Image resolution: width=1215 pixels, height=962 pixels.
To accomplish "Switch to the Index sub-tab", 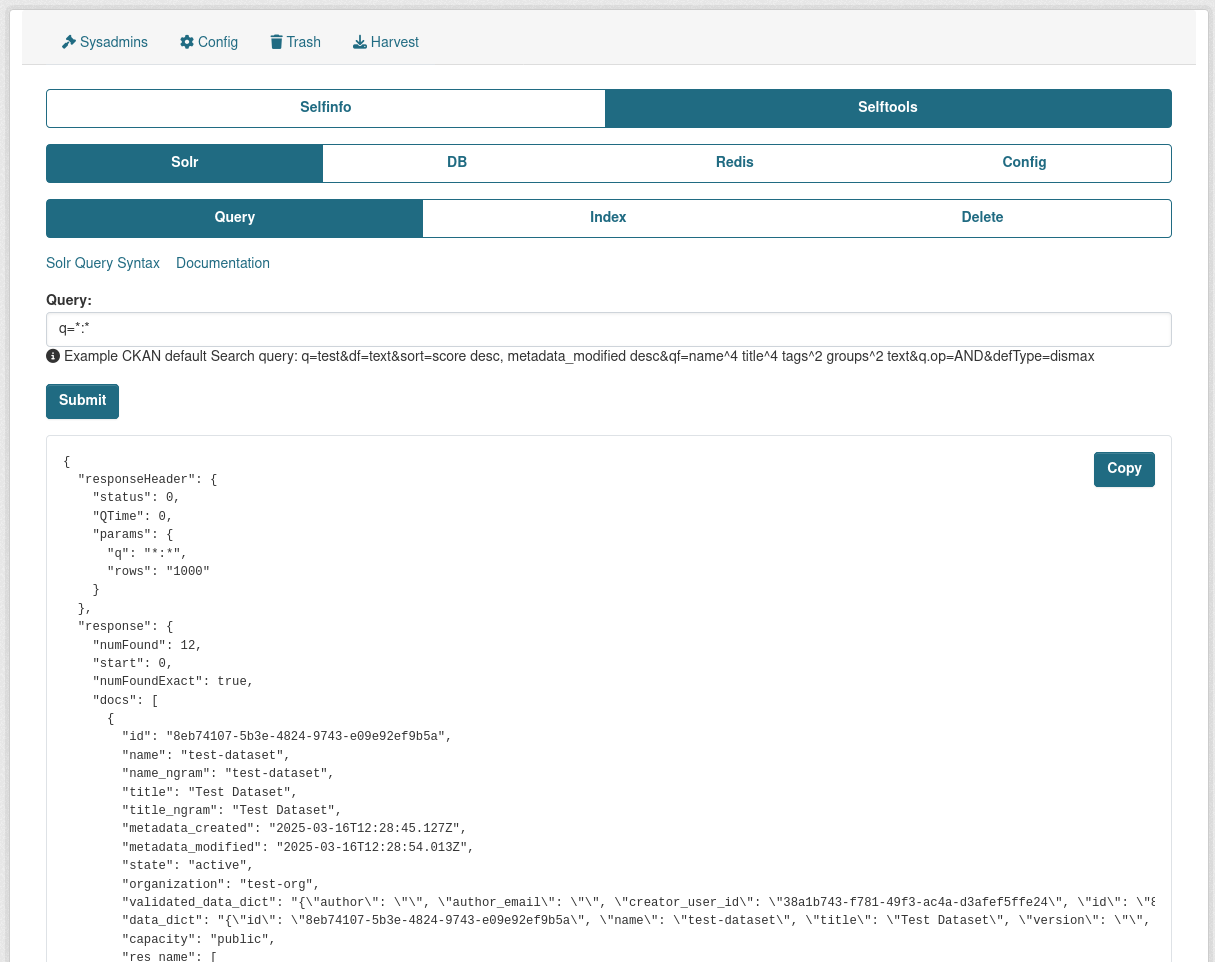I will (x=608, y=218).
